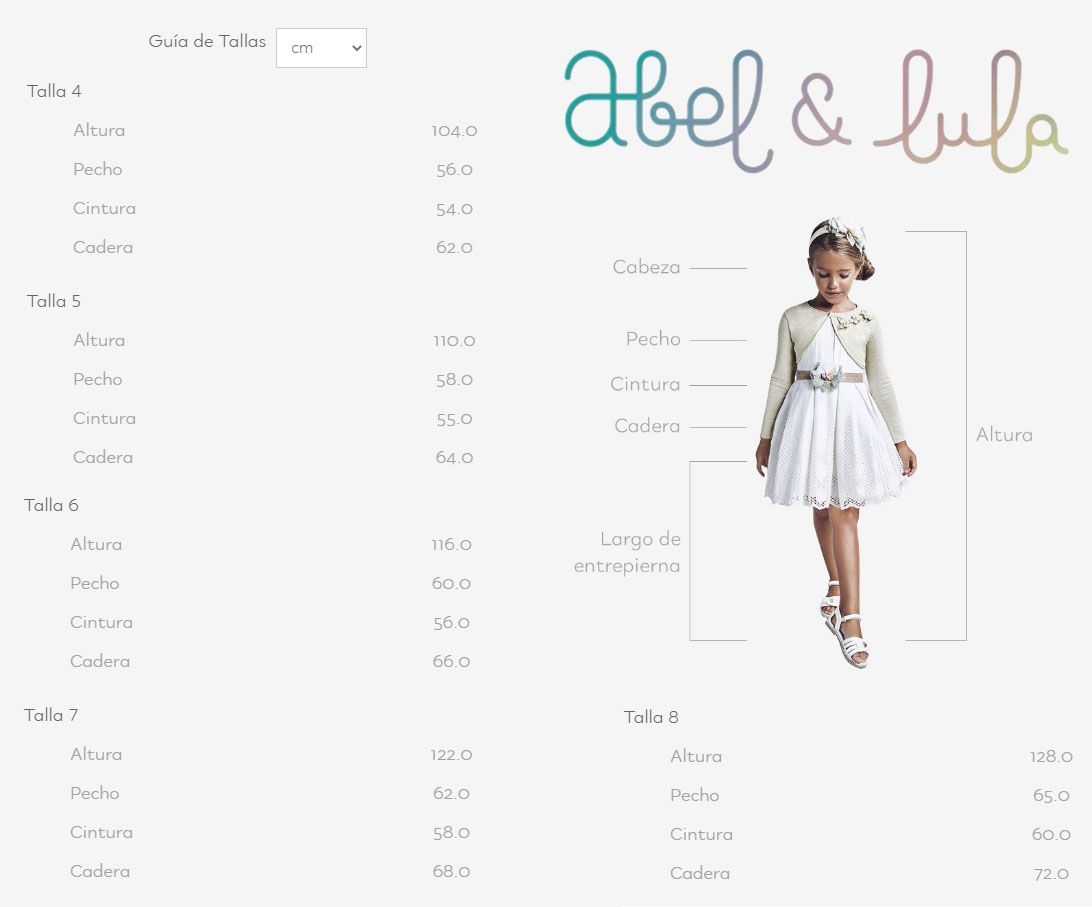
Task: Click the girl model image
Action: [x=836, y=442]
